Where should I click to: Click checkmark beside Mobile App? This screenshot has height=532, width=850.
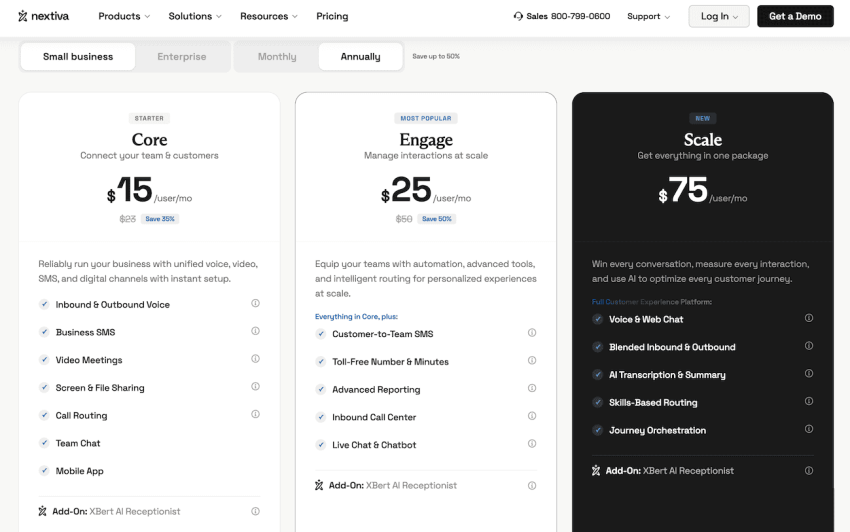[x=44, y=470]
